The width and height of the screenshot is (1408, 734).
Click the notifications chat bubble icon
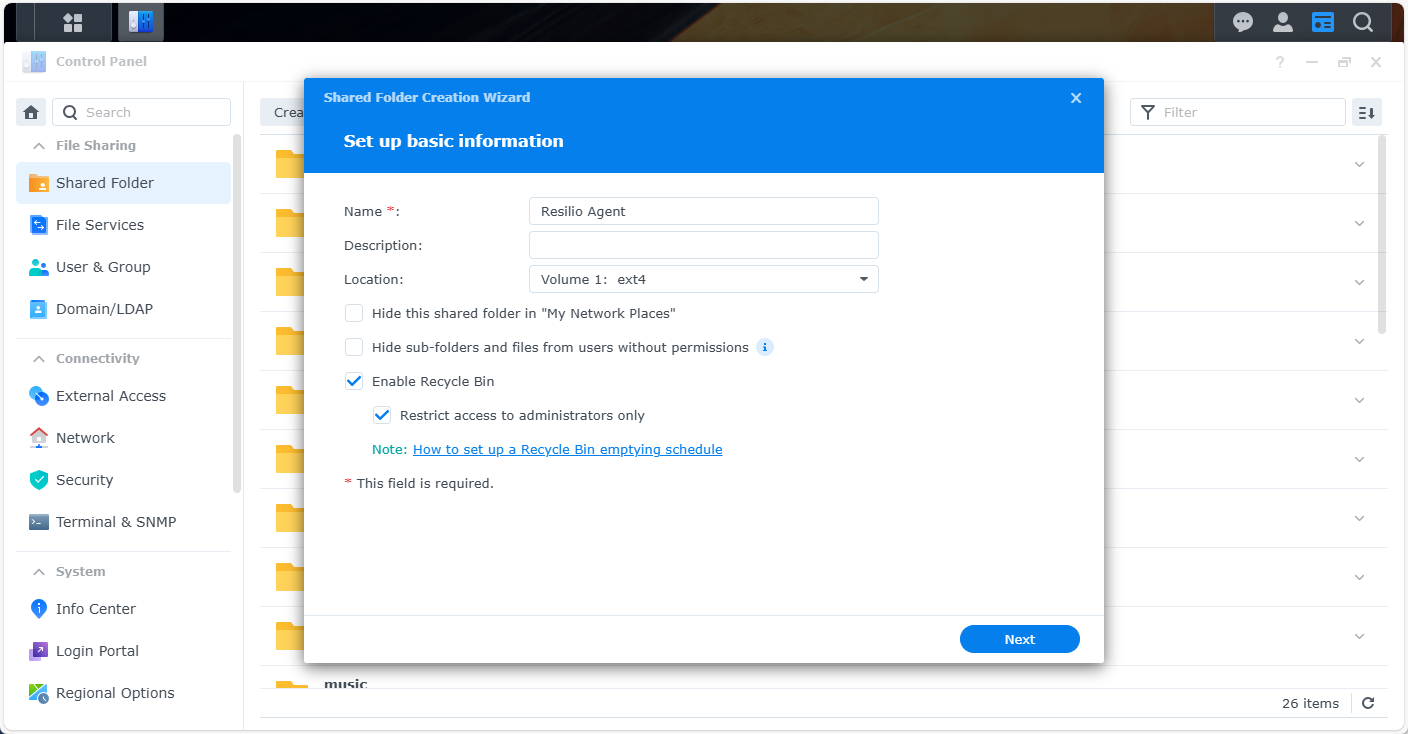(x=1243, y=22)
